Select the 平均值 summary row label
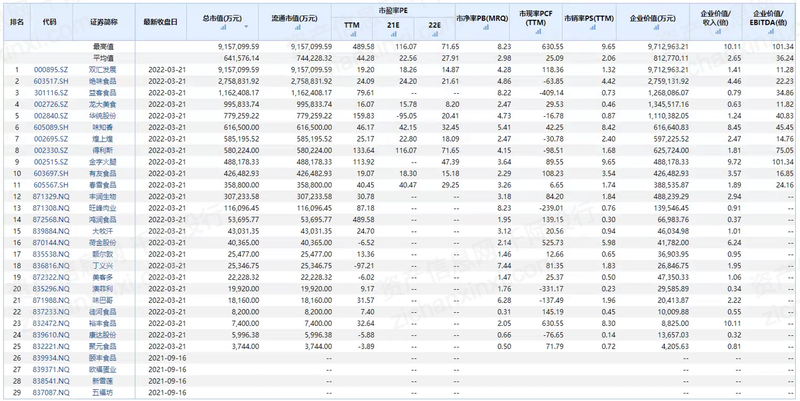Screen dimensions: 800x401 coord(101,58)
